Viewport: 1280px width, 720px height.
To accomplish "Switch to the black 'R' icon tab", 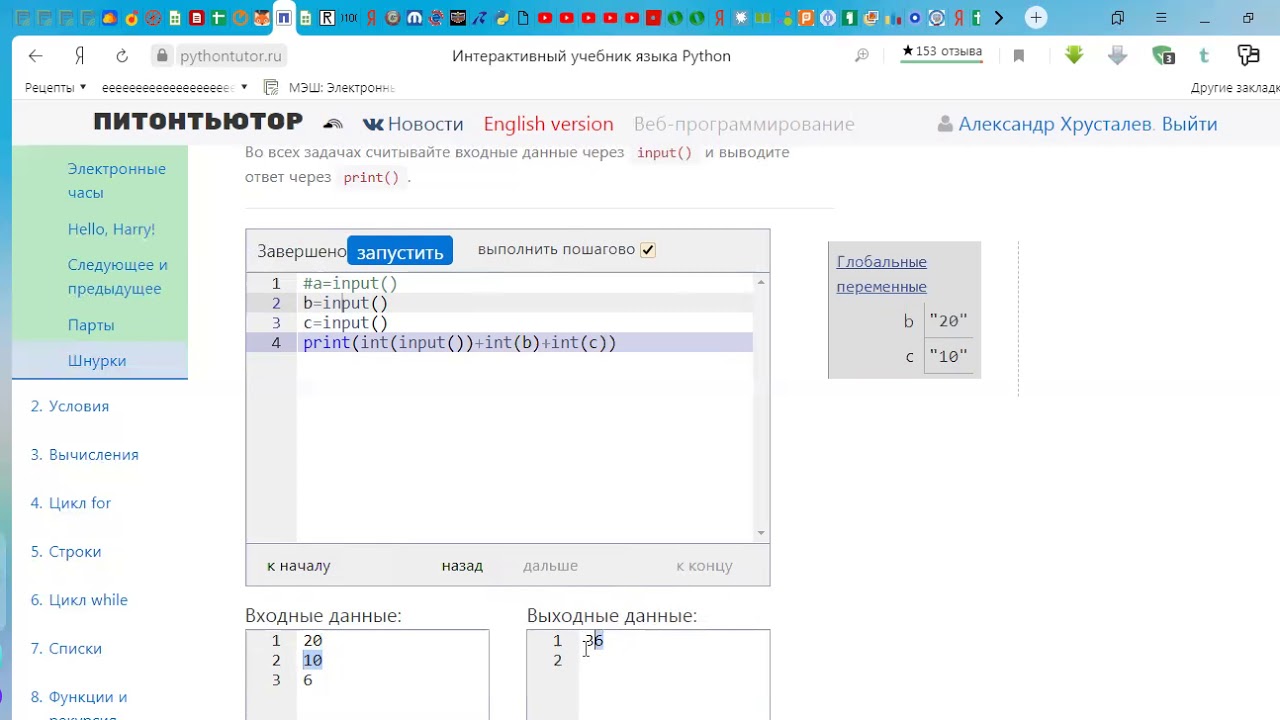I will [327, 18].
